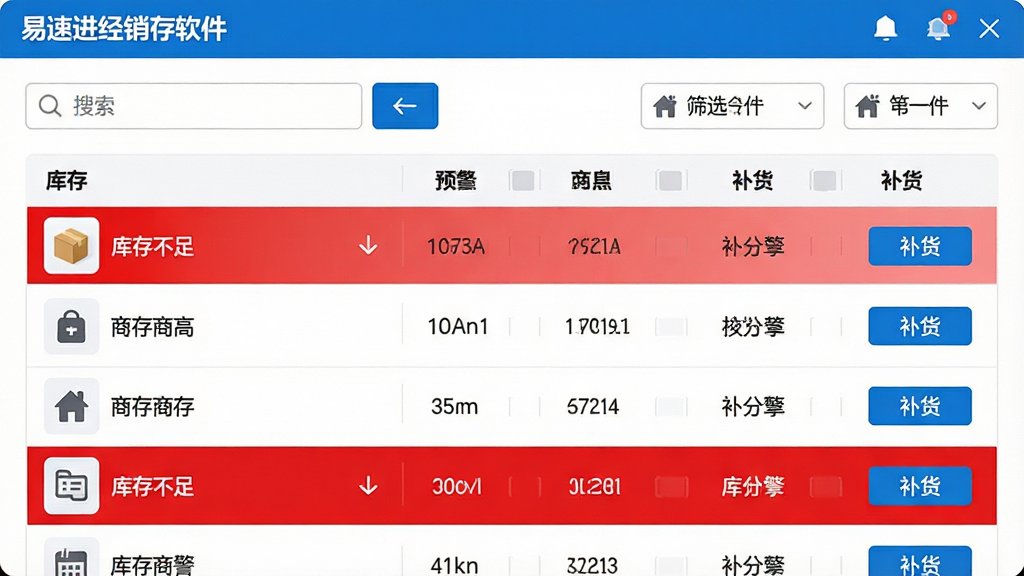Click the 商息 column header
Screen dimensions: 1024x576
click(x=591, y=180)
